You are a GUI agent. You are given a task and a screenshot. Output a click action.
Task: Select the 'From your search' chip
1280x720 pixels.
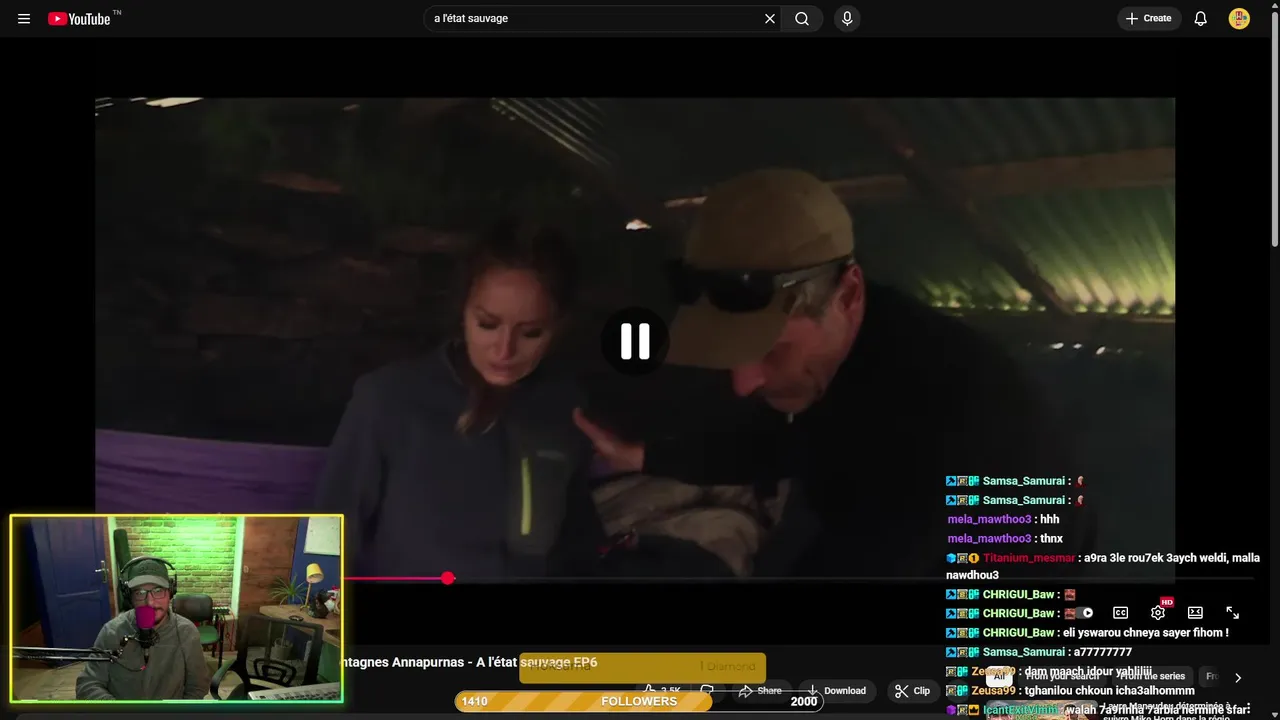(x=1062, y=677)
